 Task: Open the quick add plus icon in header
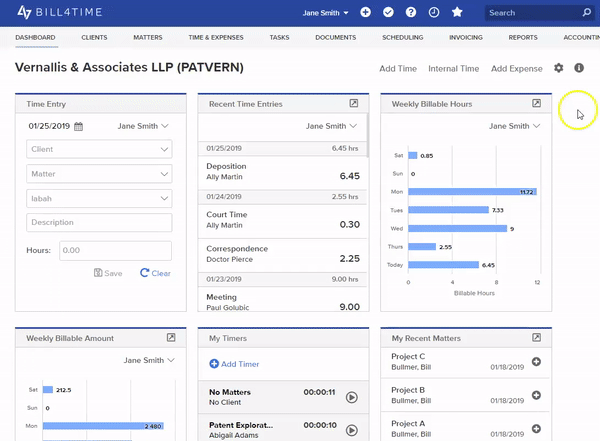click(365, 12)
